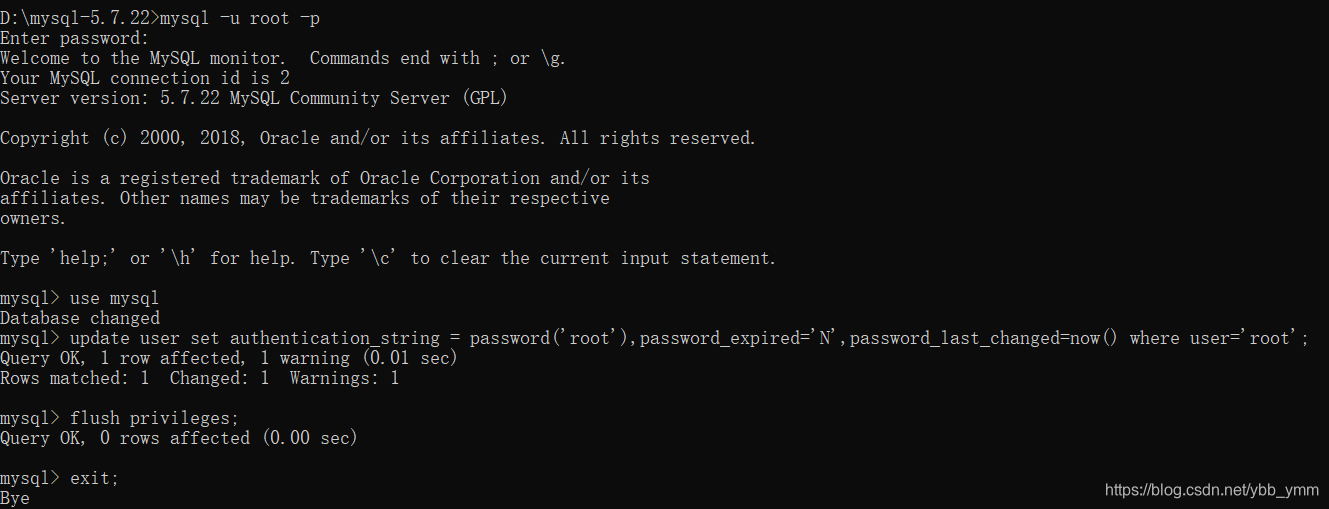
Task: Click "where user='root'" clause
Action: click(x=1220, y=338)
